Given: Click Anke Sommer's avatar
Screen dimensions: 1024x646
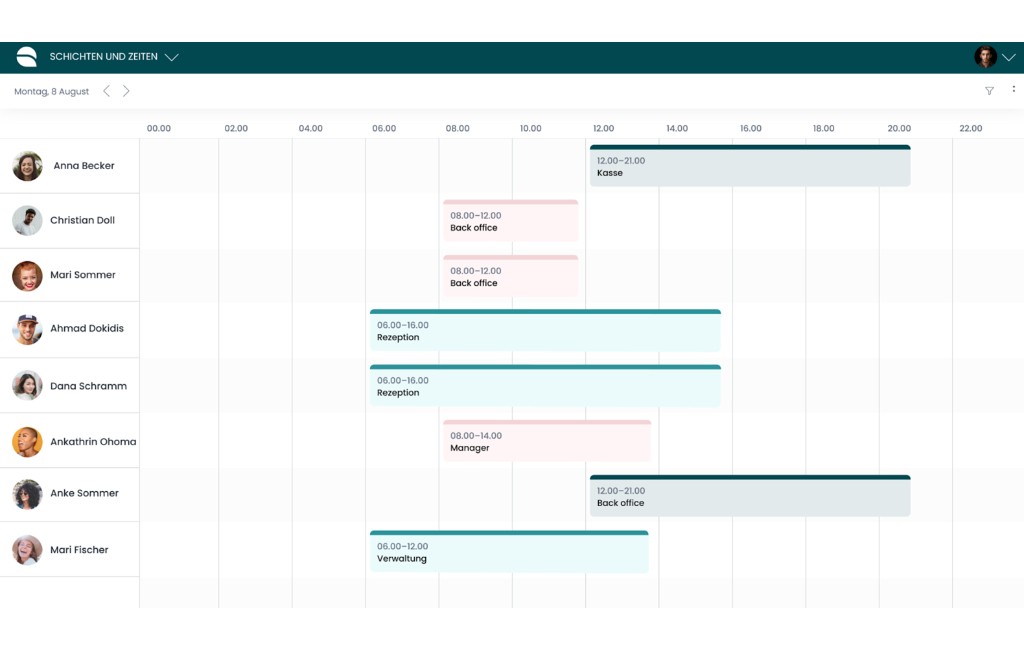Looking at the screenshot, I should [27, 494].
